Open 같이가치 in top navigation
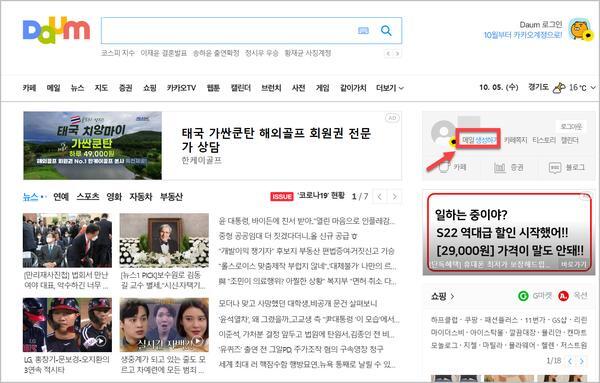This screenshot has height=383, width=600. point(353,88)
